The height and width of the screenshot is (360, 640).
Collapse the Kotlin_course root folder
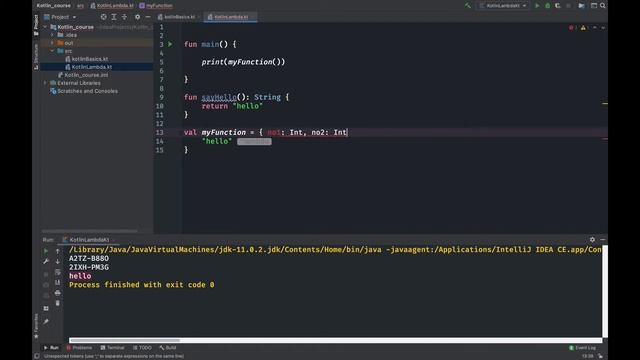coord(45,27)
